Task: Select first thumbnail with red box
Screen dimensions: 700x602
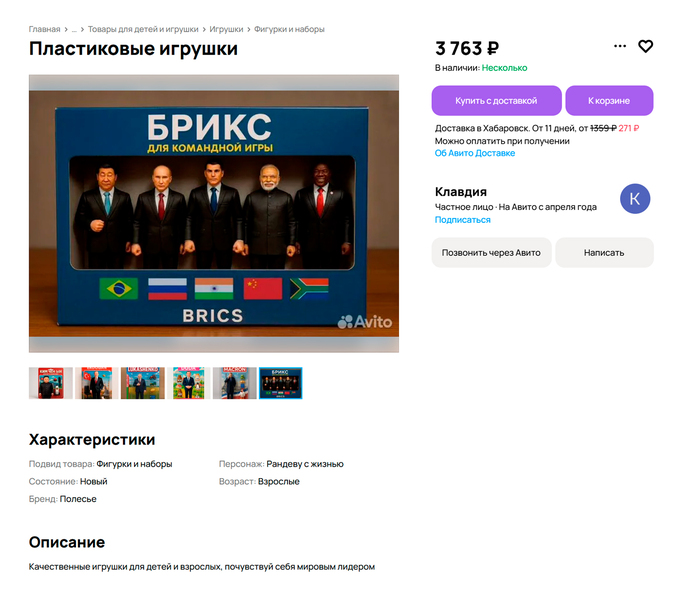Action: 51,383
